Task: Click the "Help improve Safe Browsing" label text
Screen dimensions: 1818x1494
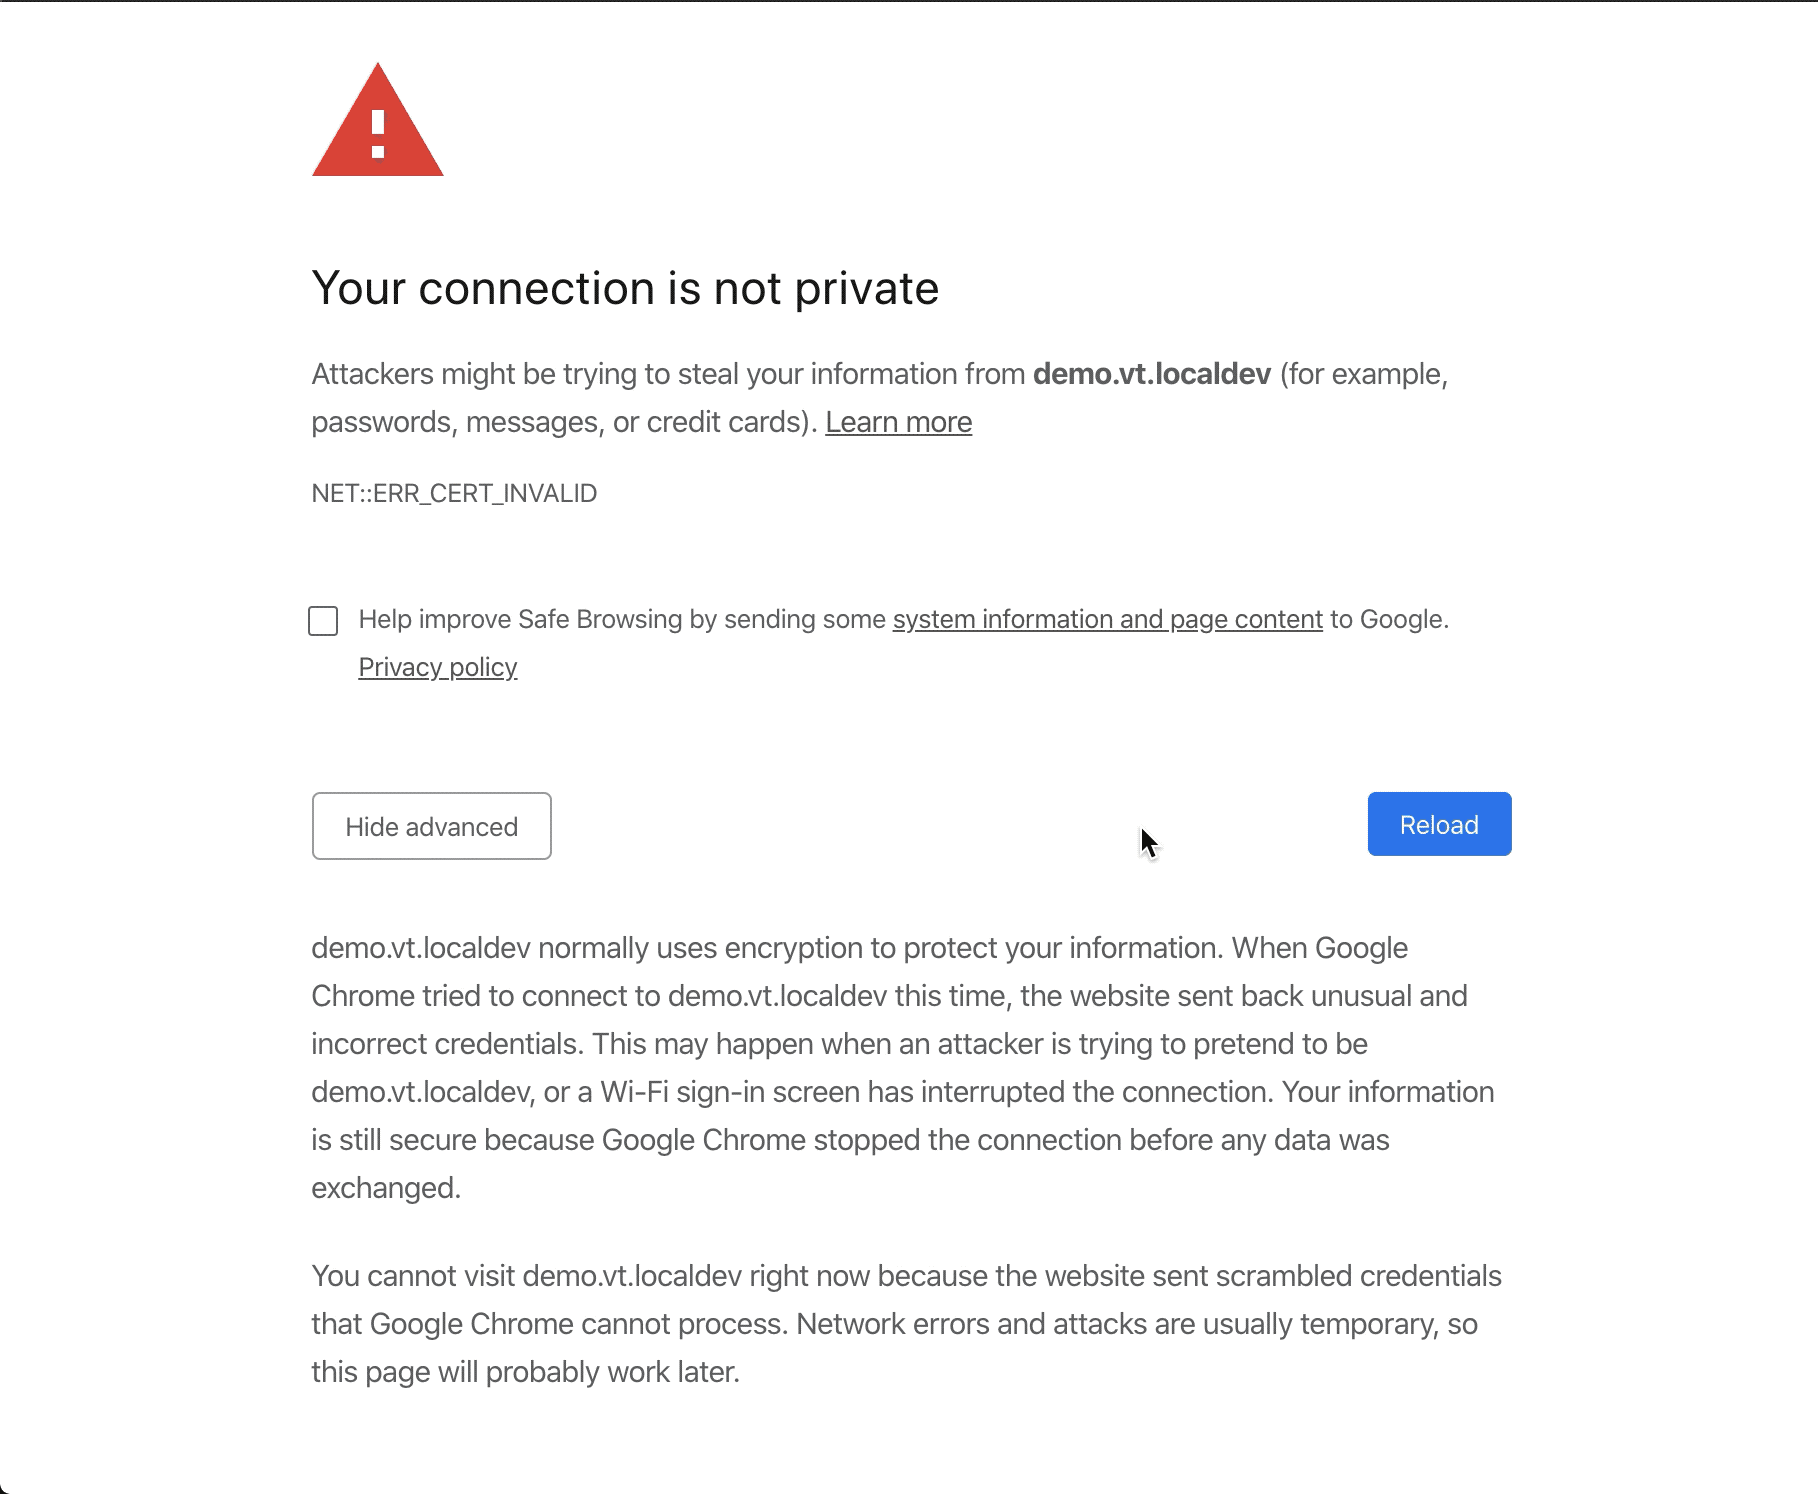Action: 620,619
